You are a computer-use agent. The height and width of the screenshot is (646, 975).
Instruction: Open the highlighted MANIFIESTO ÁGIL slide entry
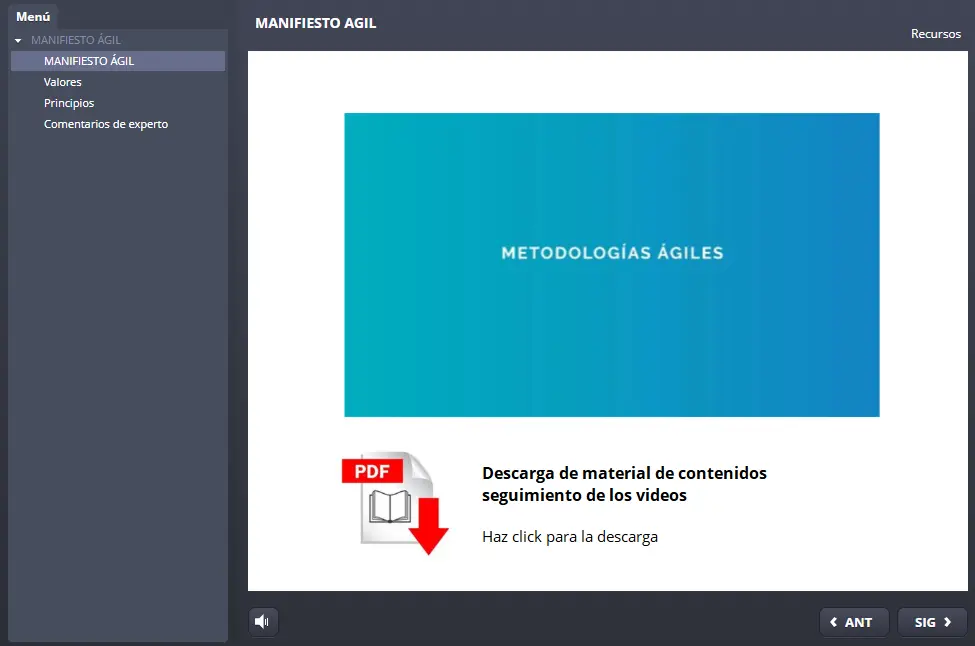click(89, 61)
